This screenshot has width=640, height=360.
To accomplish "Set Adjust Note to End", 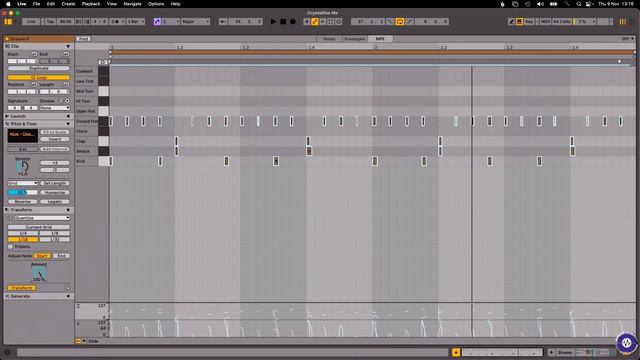I will tap(61, 256).
